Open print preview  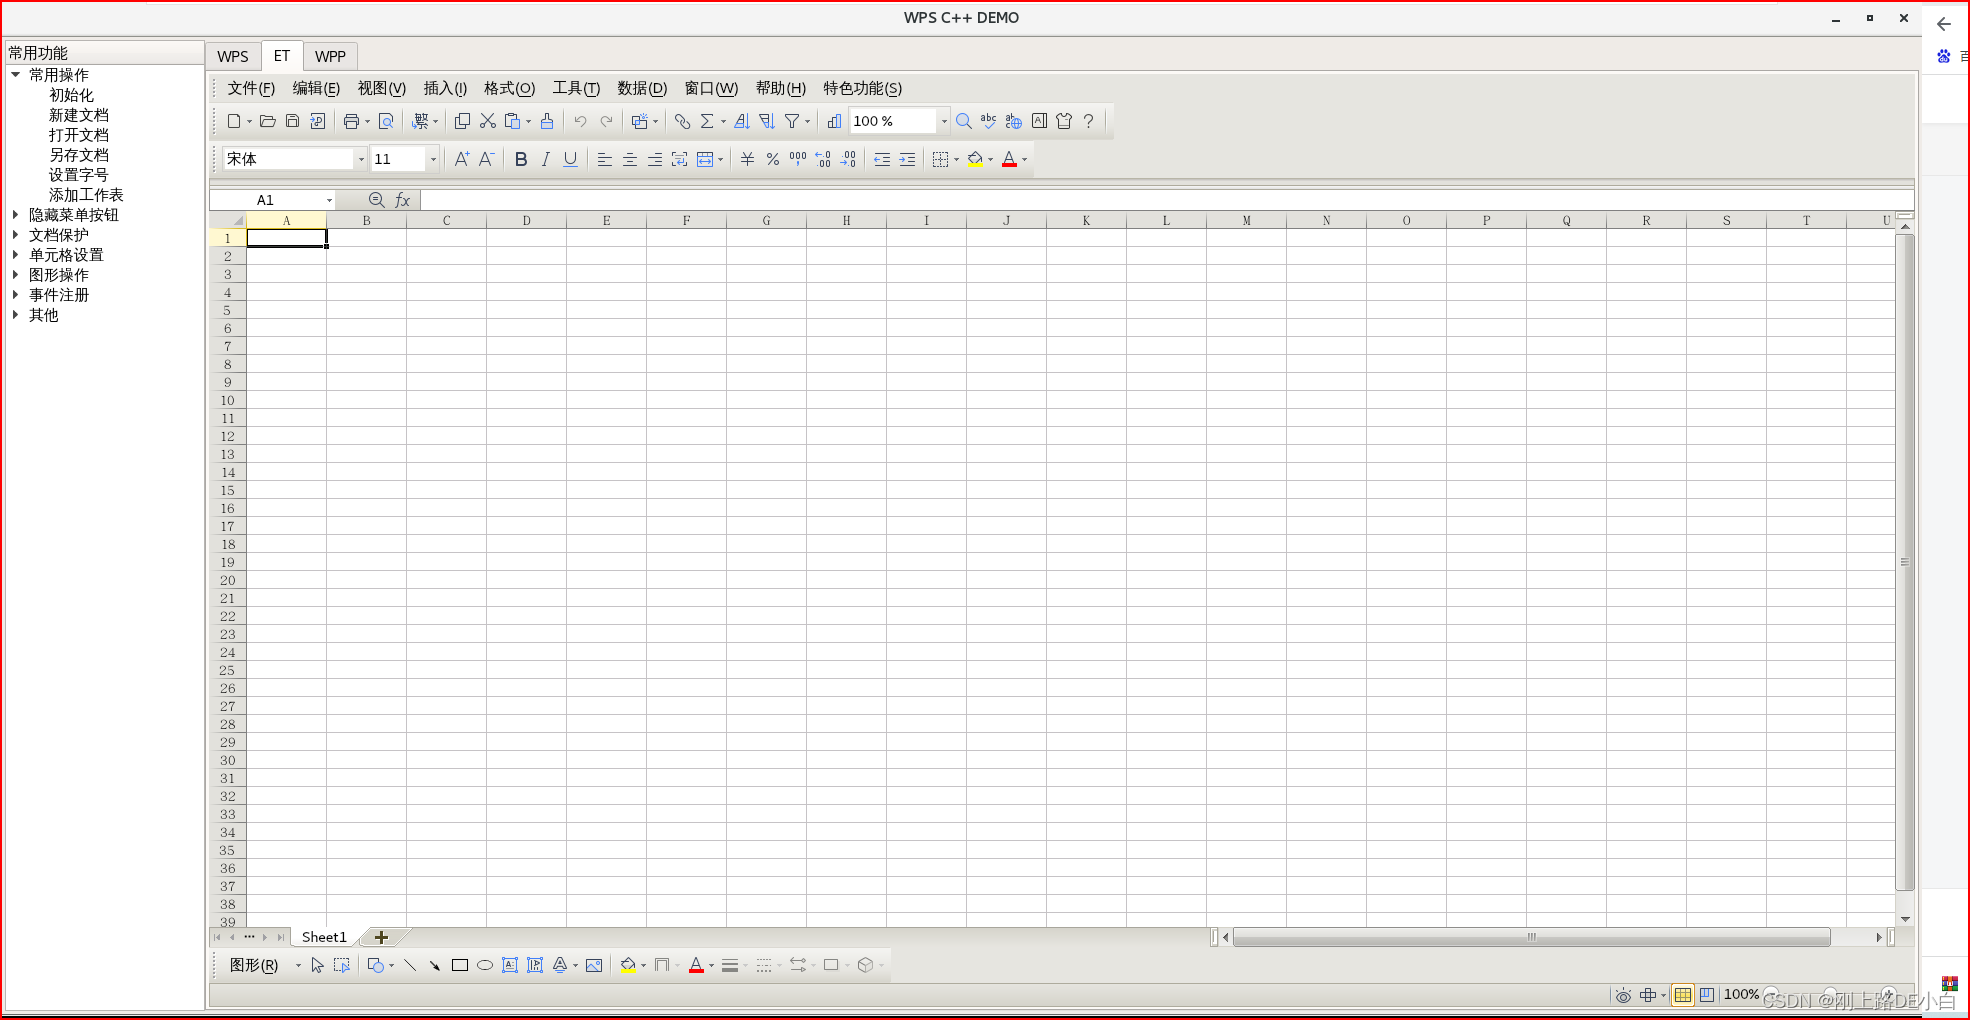(386, 121)
